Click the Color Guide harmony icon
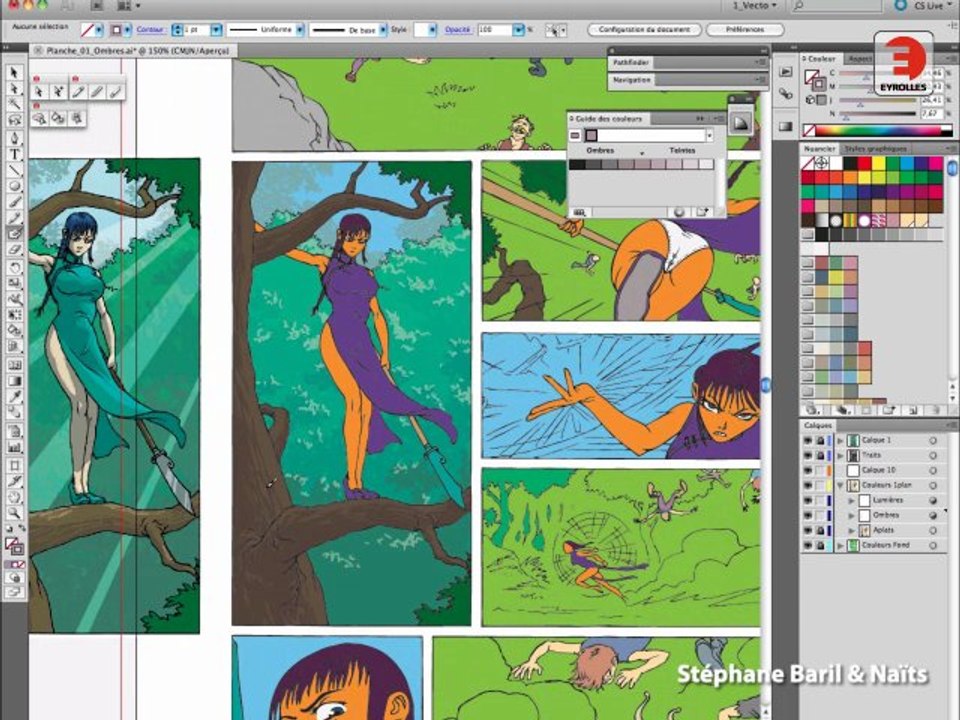This screenshot has width=960, height=720. 741,123
